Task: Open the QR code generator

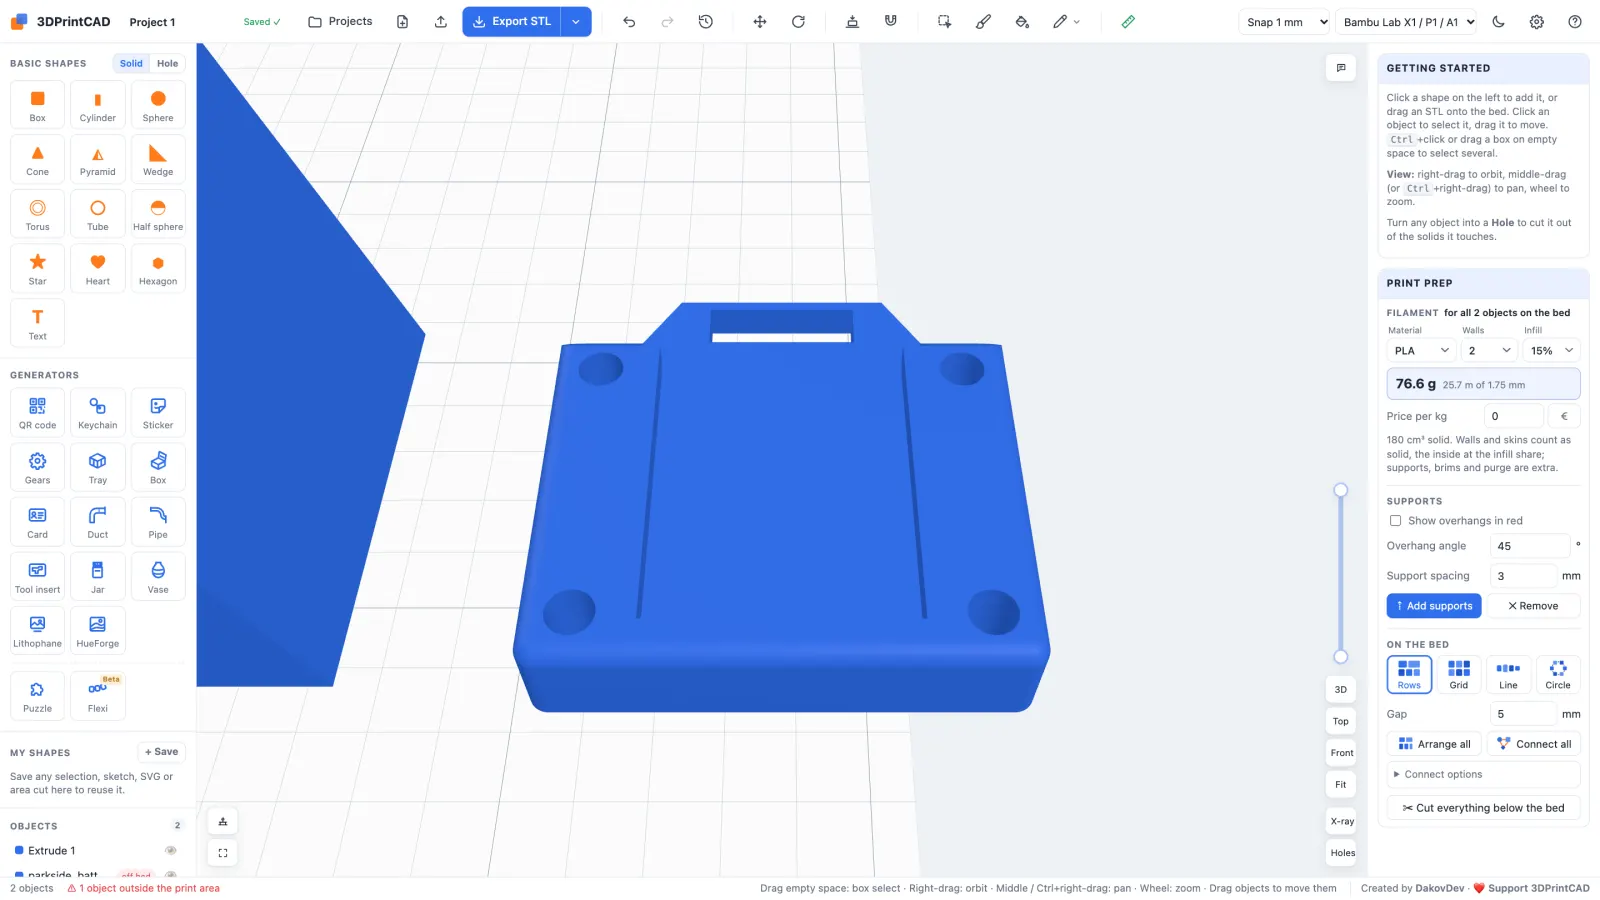Action: [x=37, y=412]
